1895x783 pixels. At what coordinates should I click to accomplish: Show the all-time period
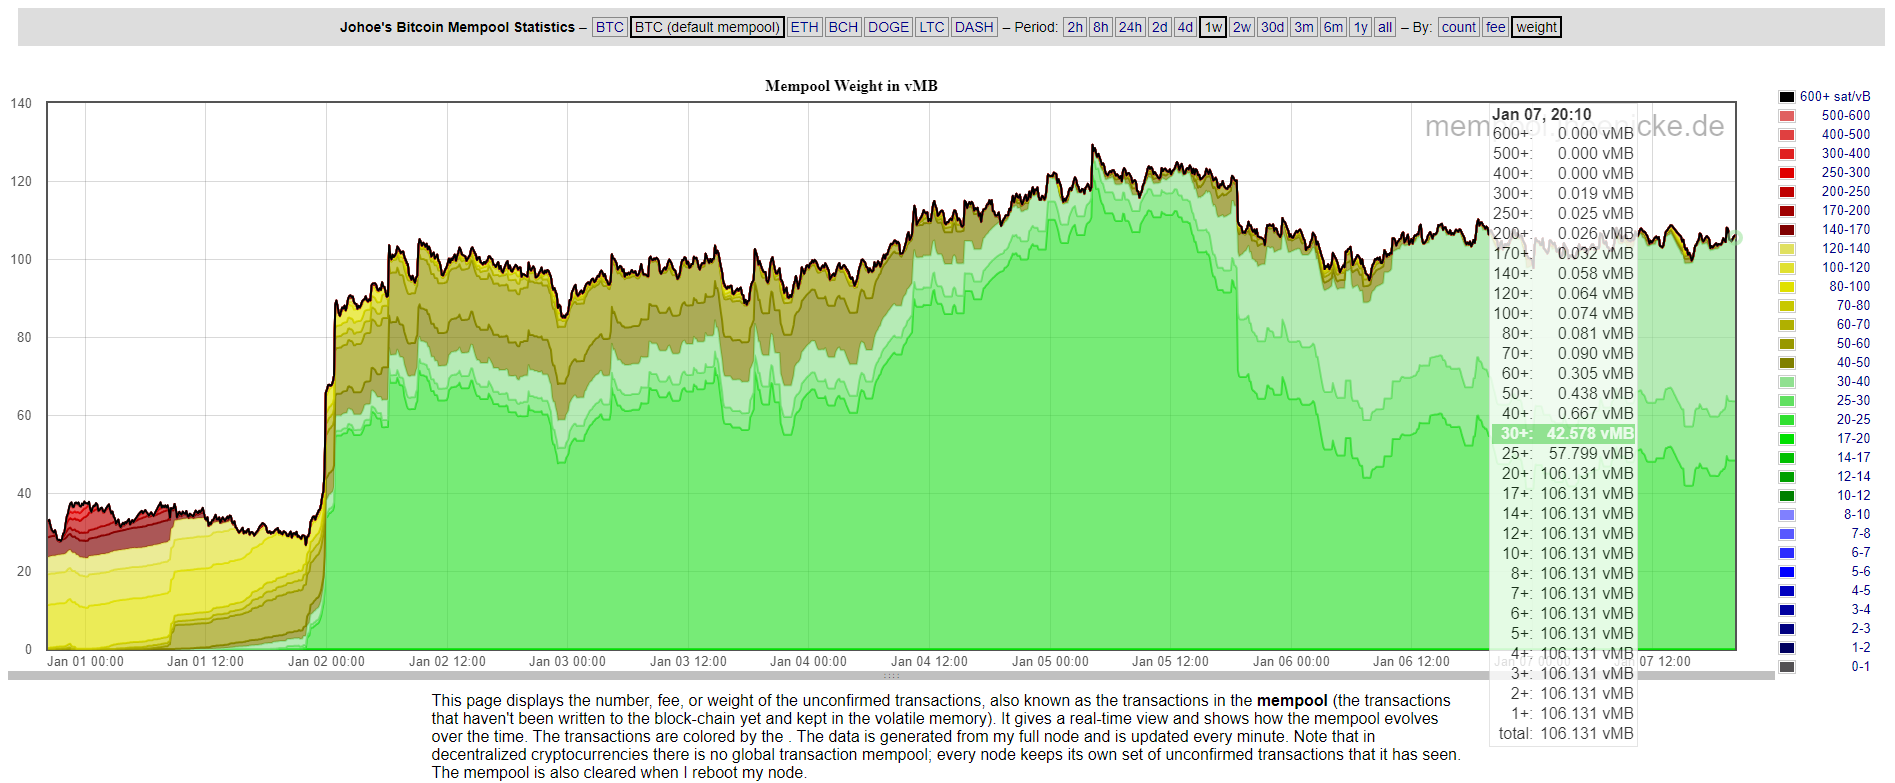point(1385,27)
